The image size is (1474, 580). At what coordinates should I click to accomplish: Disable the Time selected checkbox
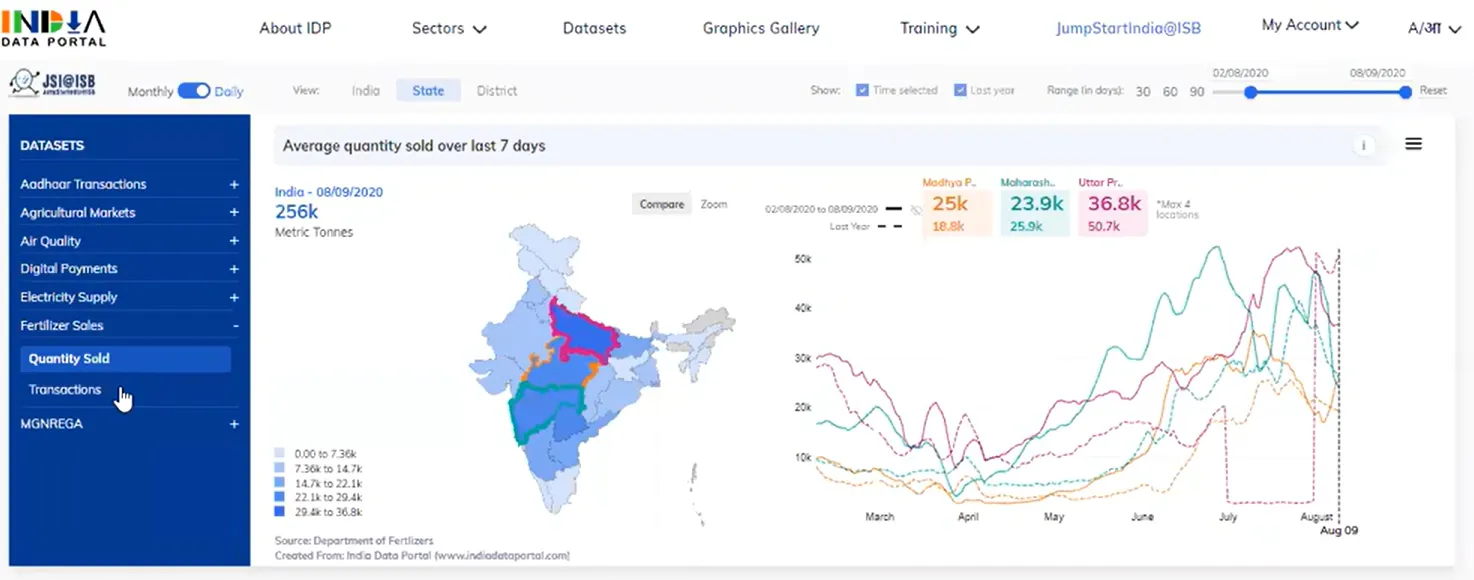point(862,89)
